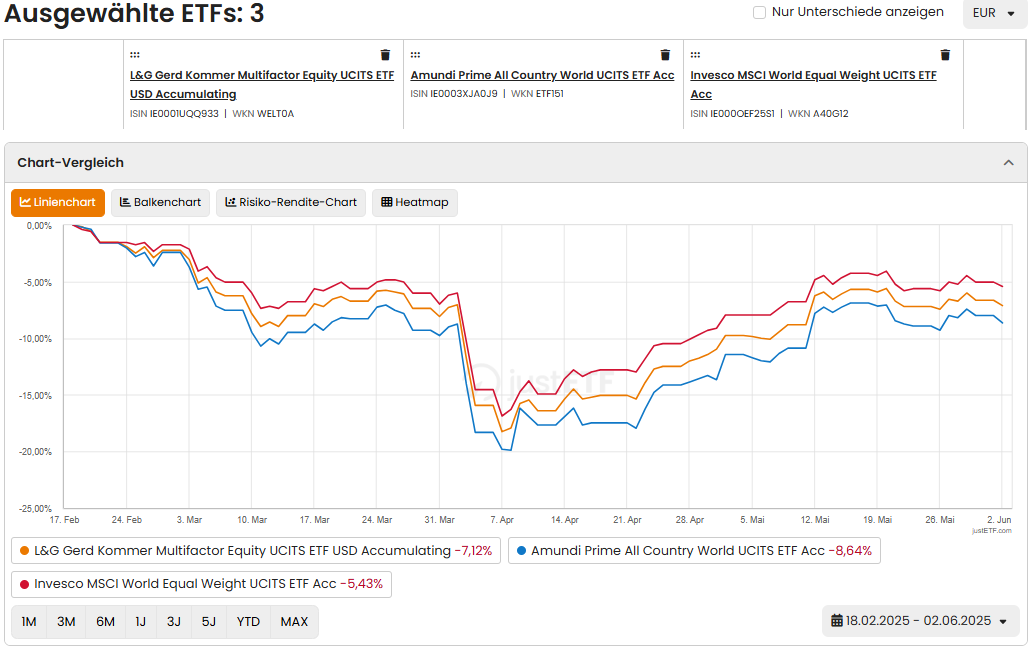The image size is (1030, 648).
Task: Switch to Risiko-Rendite-Chart view
Action: (x=291, y=202)
